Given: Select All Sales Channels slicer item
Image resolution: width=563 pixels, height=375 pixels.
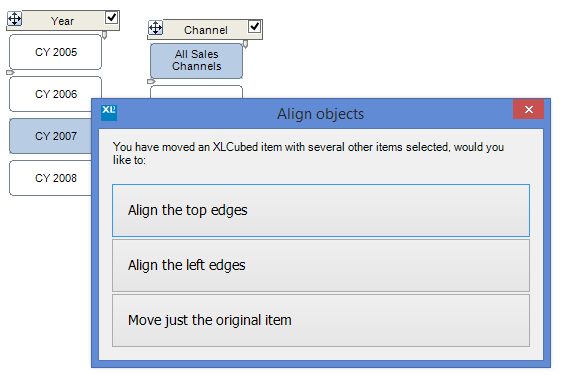Looking at the screenshot, I should coord(196,61).
